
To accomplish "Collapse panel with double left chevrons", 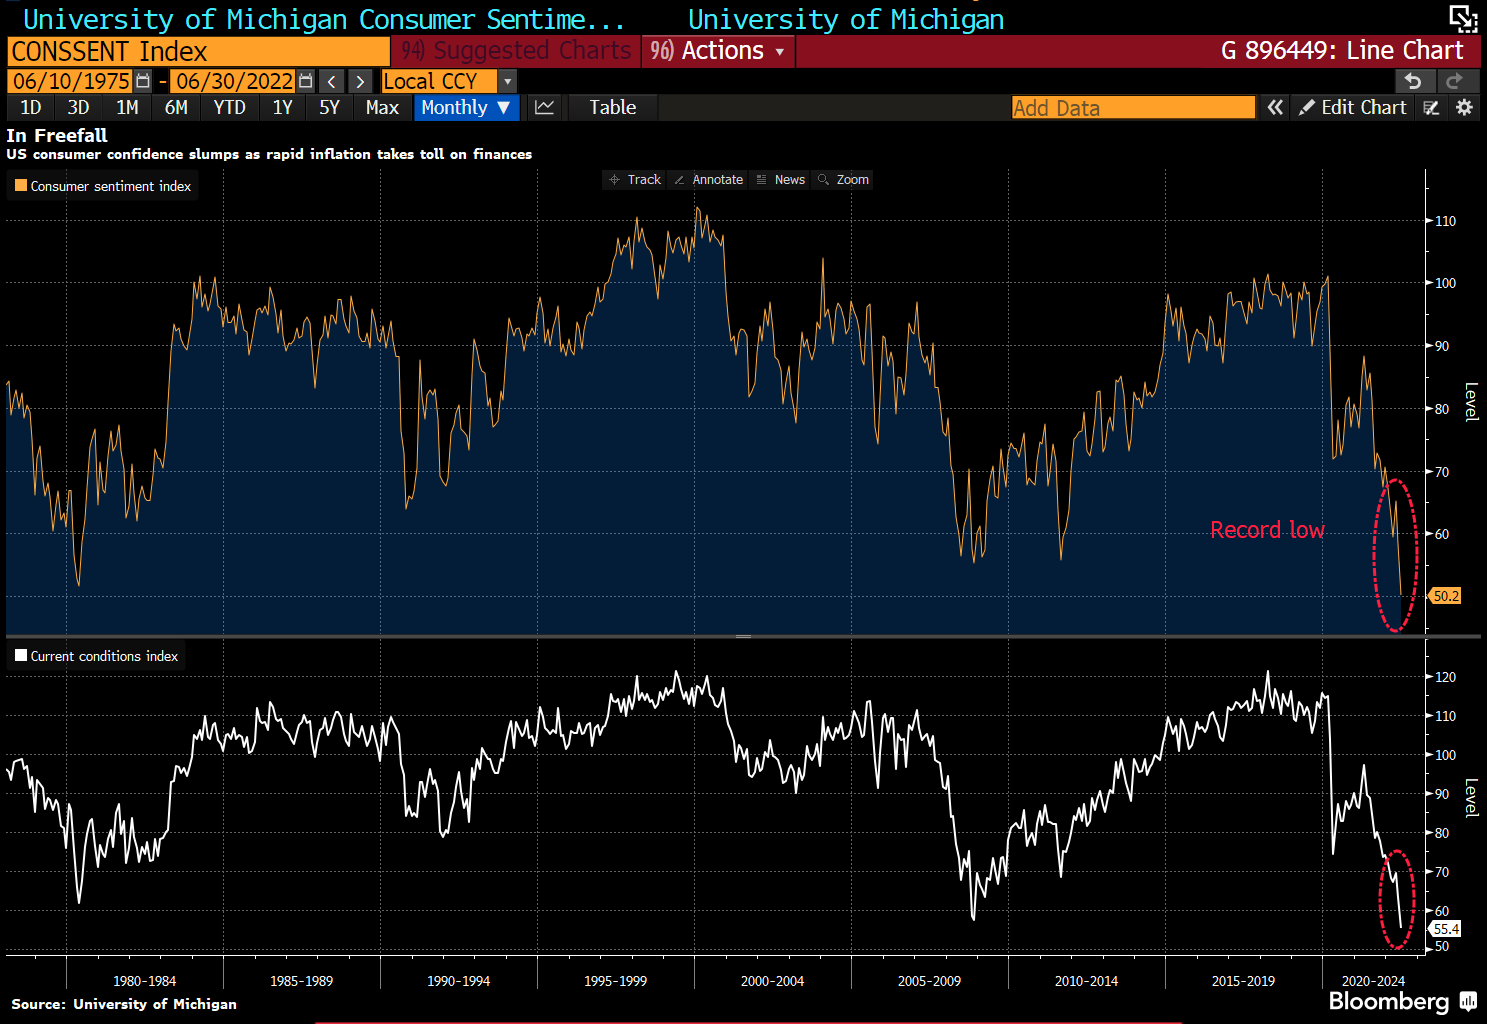I will (1275, 107).
